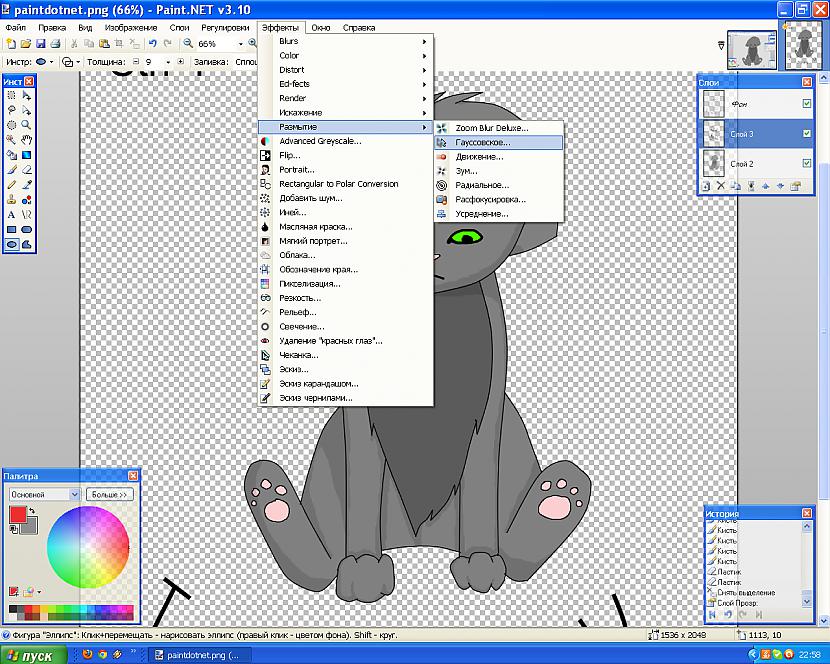The height and width of the screenshot is (664, 830).
Task: Choose Масляная краска effect
Action: pos(346,227)
